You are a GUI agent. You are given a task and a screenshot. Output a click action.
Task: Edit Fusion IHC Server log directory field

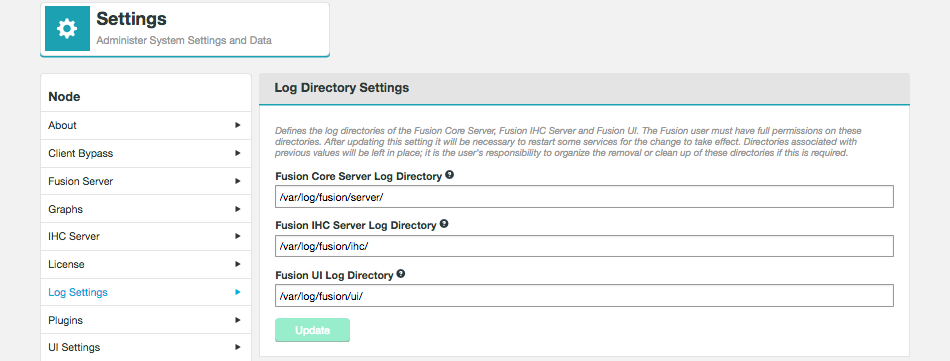(584, 246)
